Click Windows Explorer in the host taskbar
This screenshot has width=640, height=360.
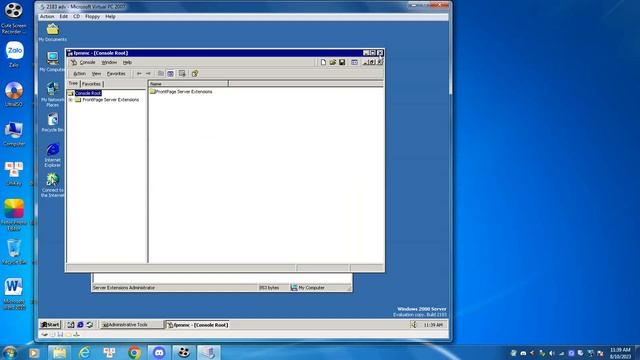(x=59, y=353)
